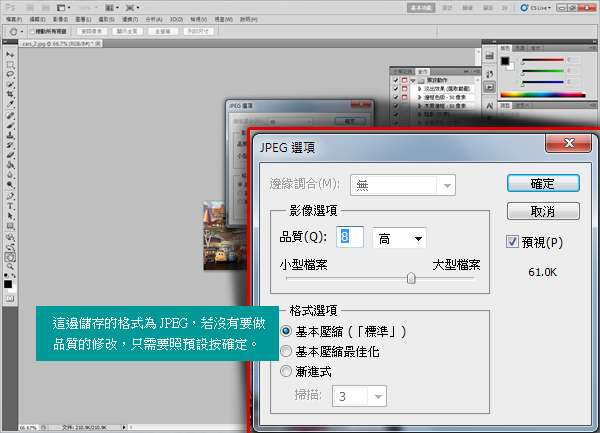Select the Rectangular Marquee tool

[x=10, y=65]
